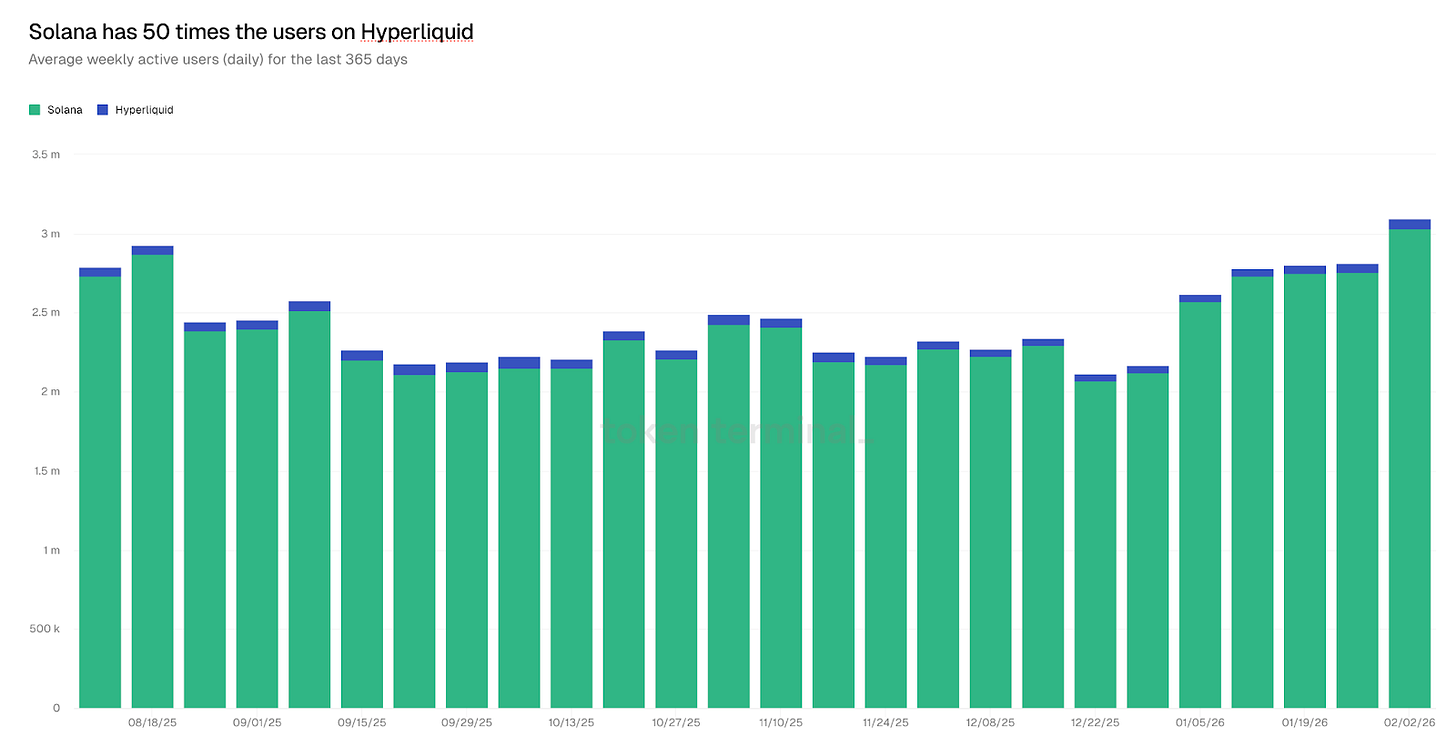Click the 01/05/26 date label
Screen dimensions: 1456x756
tap(1200, 721)
